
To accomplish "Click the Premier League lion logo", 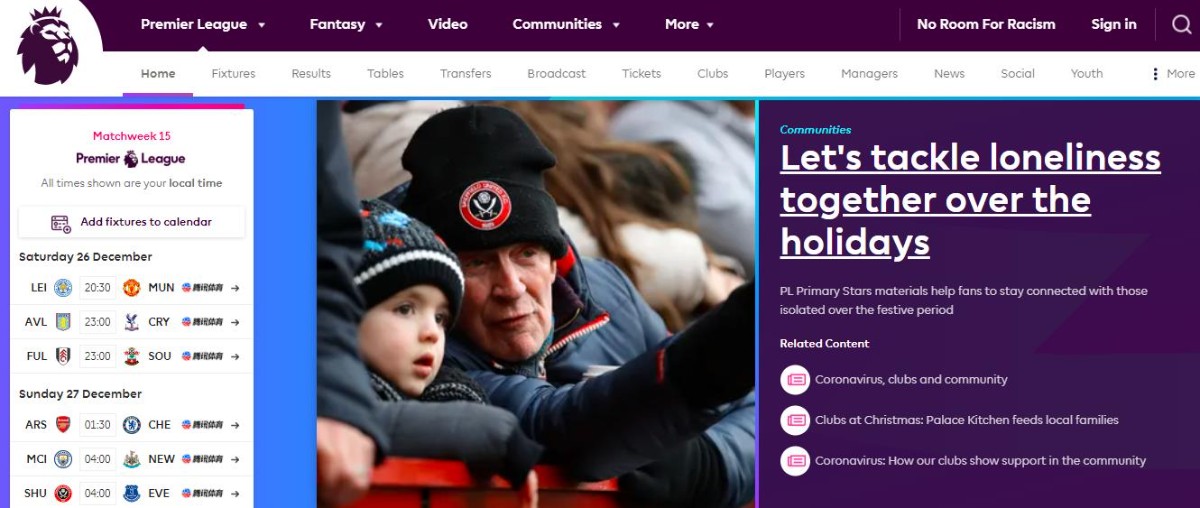I will point(48,46).
